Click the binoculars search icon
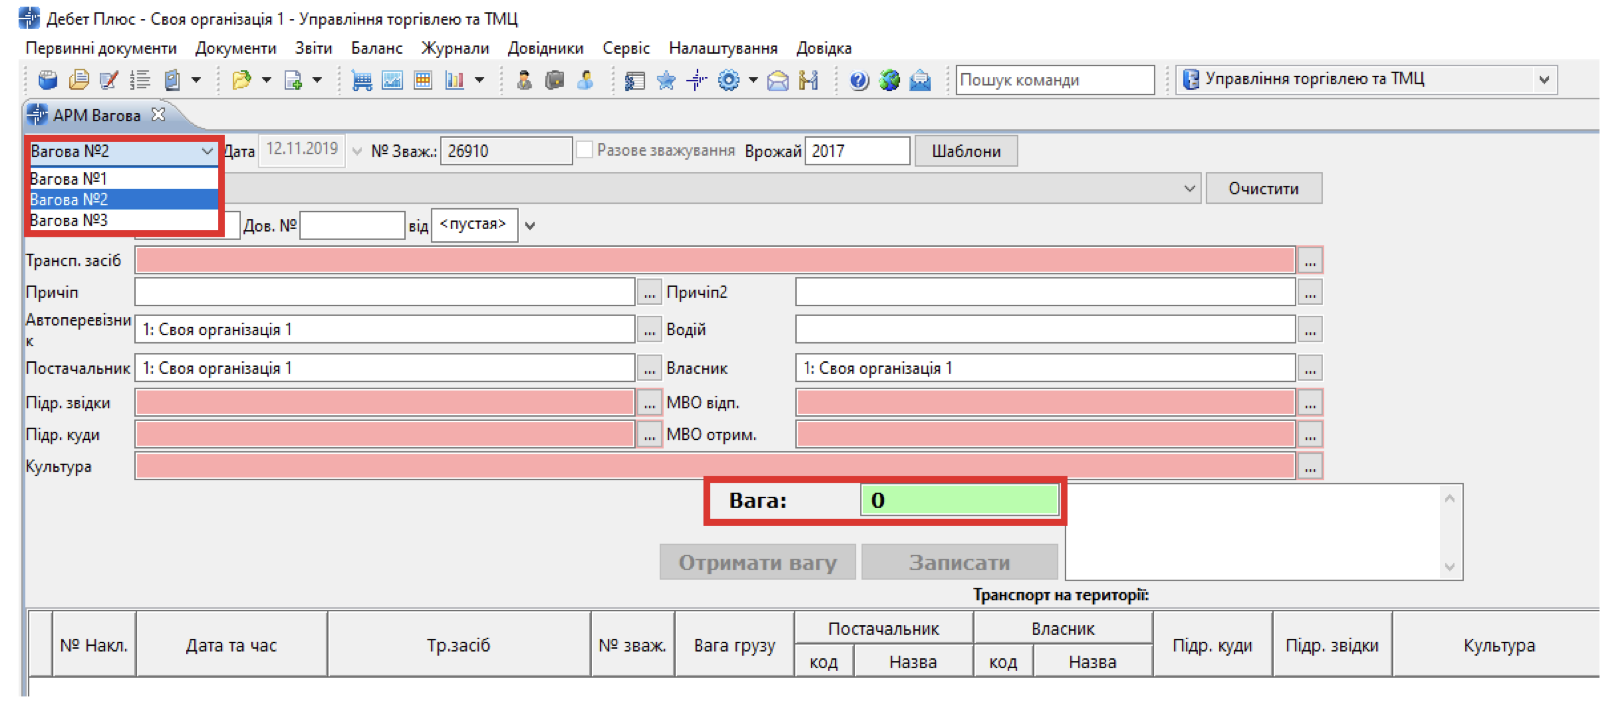Viewport: 1601px width, 713px height. click(809, 80)
